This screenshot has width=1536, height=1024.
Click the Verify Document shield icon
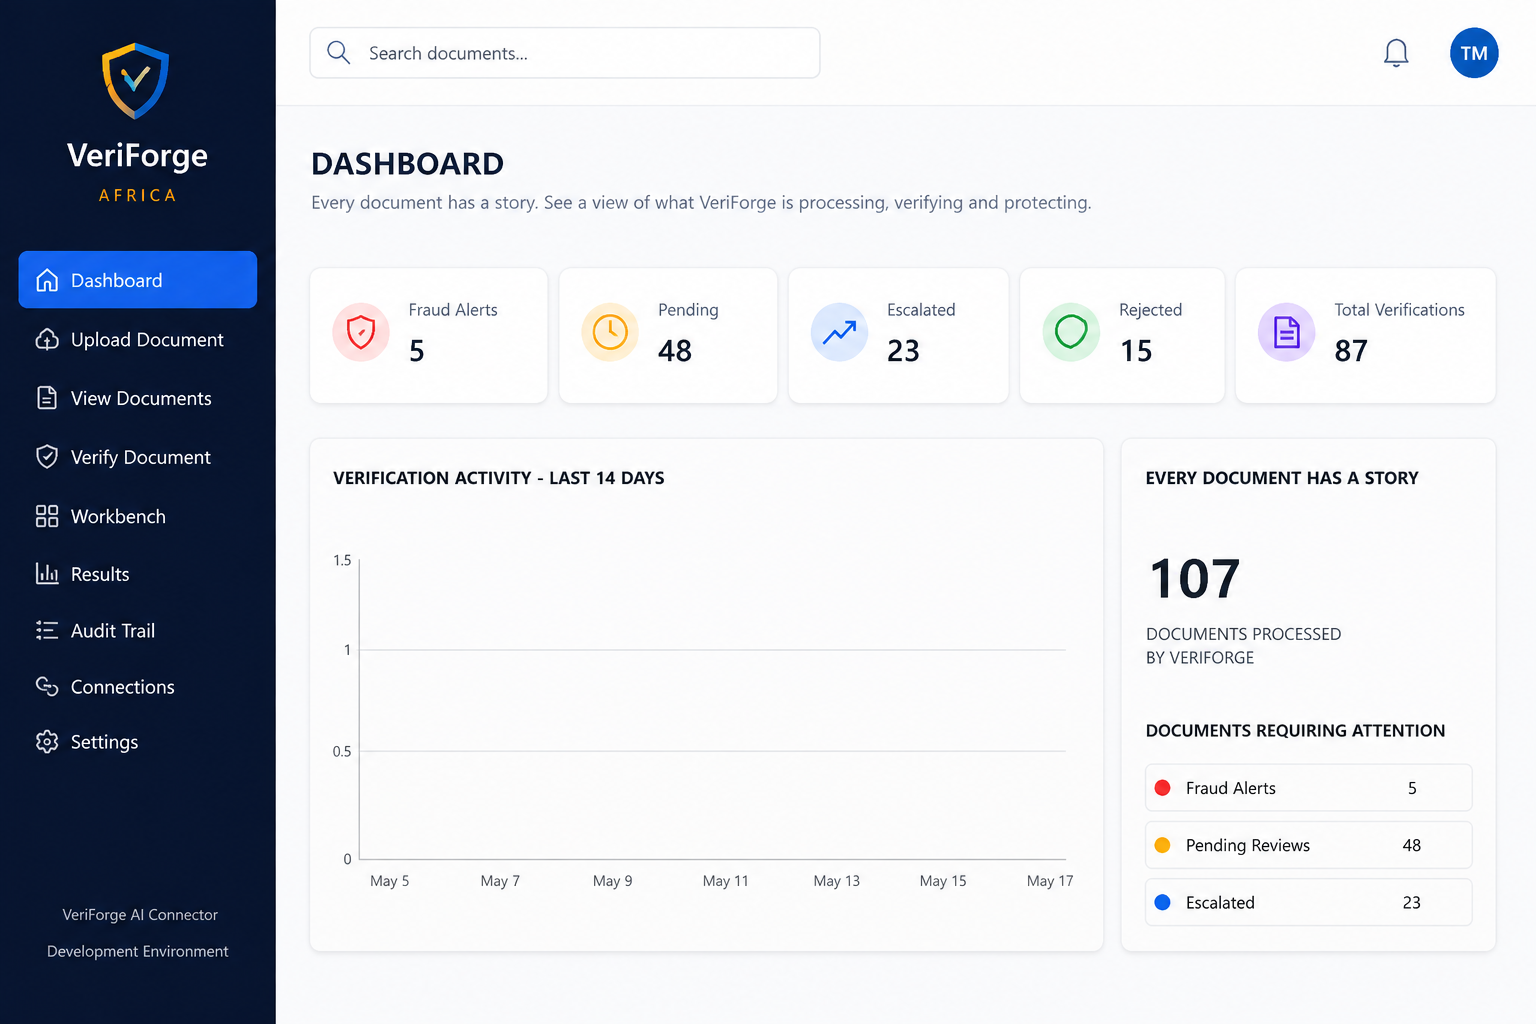point(47,457)
